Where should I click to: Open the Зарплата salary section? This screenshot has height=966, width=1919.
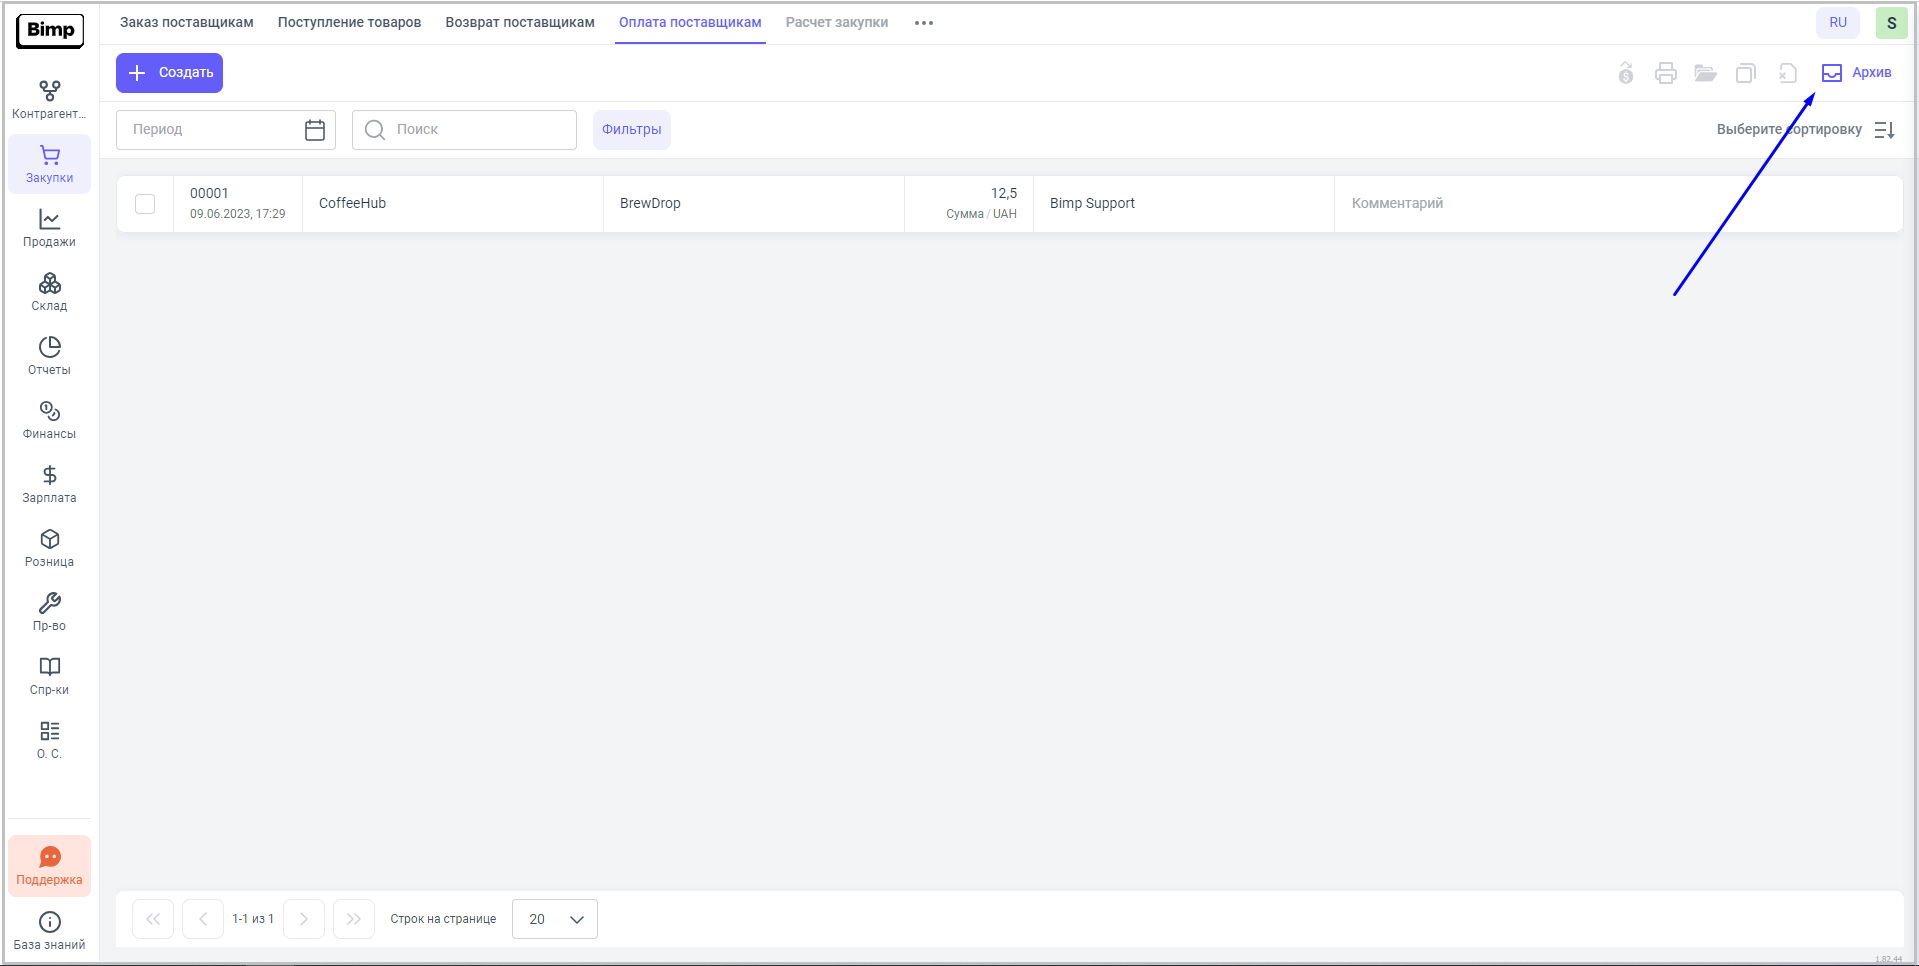point(49,484)
